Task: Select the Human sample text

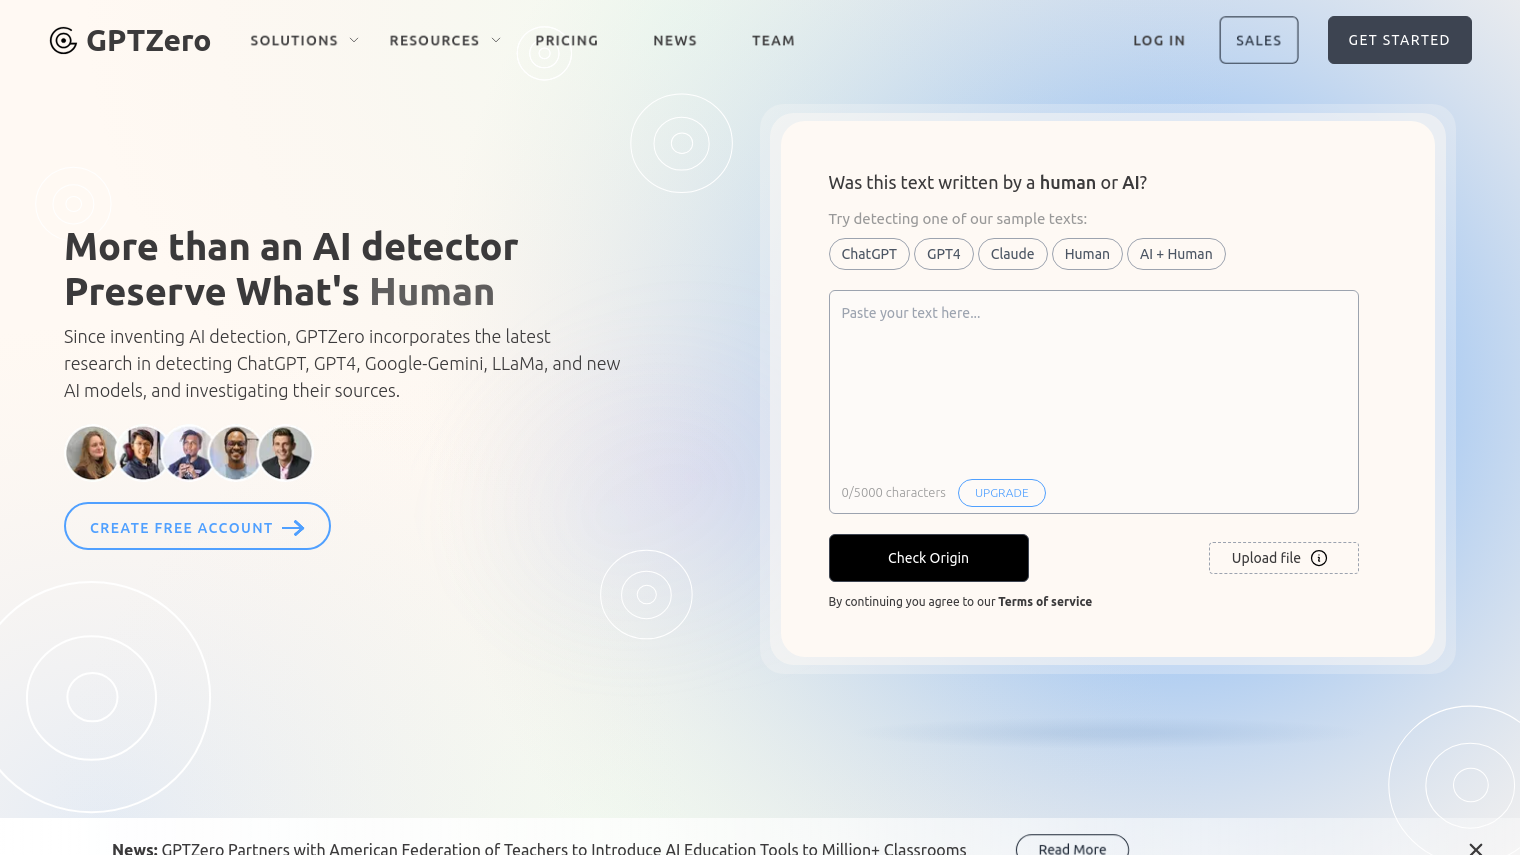Action: pos(1087,254)
